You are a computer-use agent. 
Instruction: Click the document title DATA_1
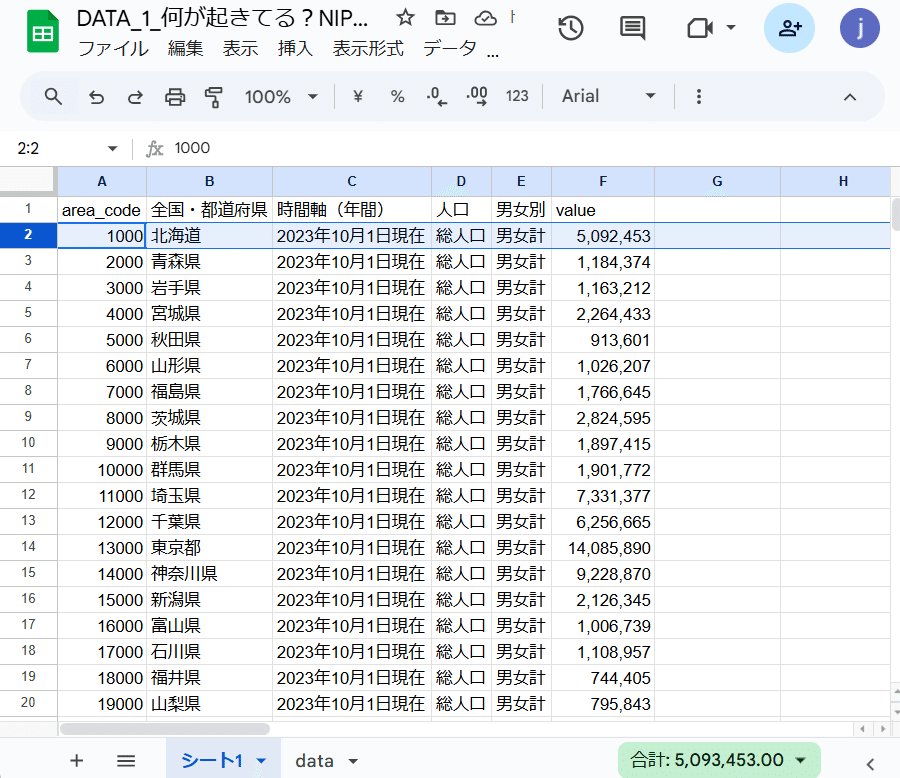click(x=222, y=19)
